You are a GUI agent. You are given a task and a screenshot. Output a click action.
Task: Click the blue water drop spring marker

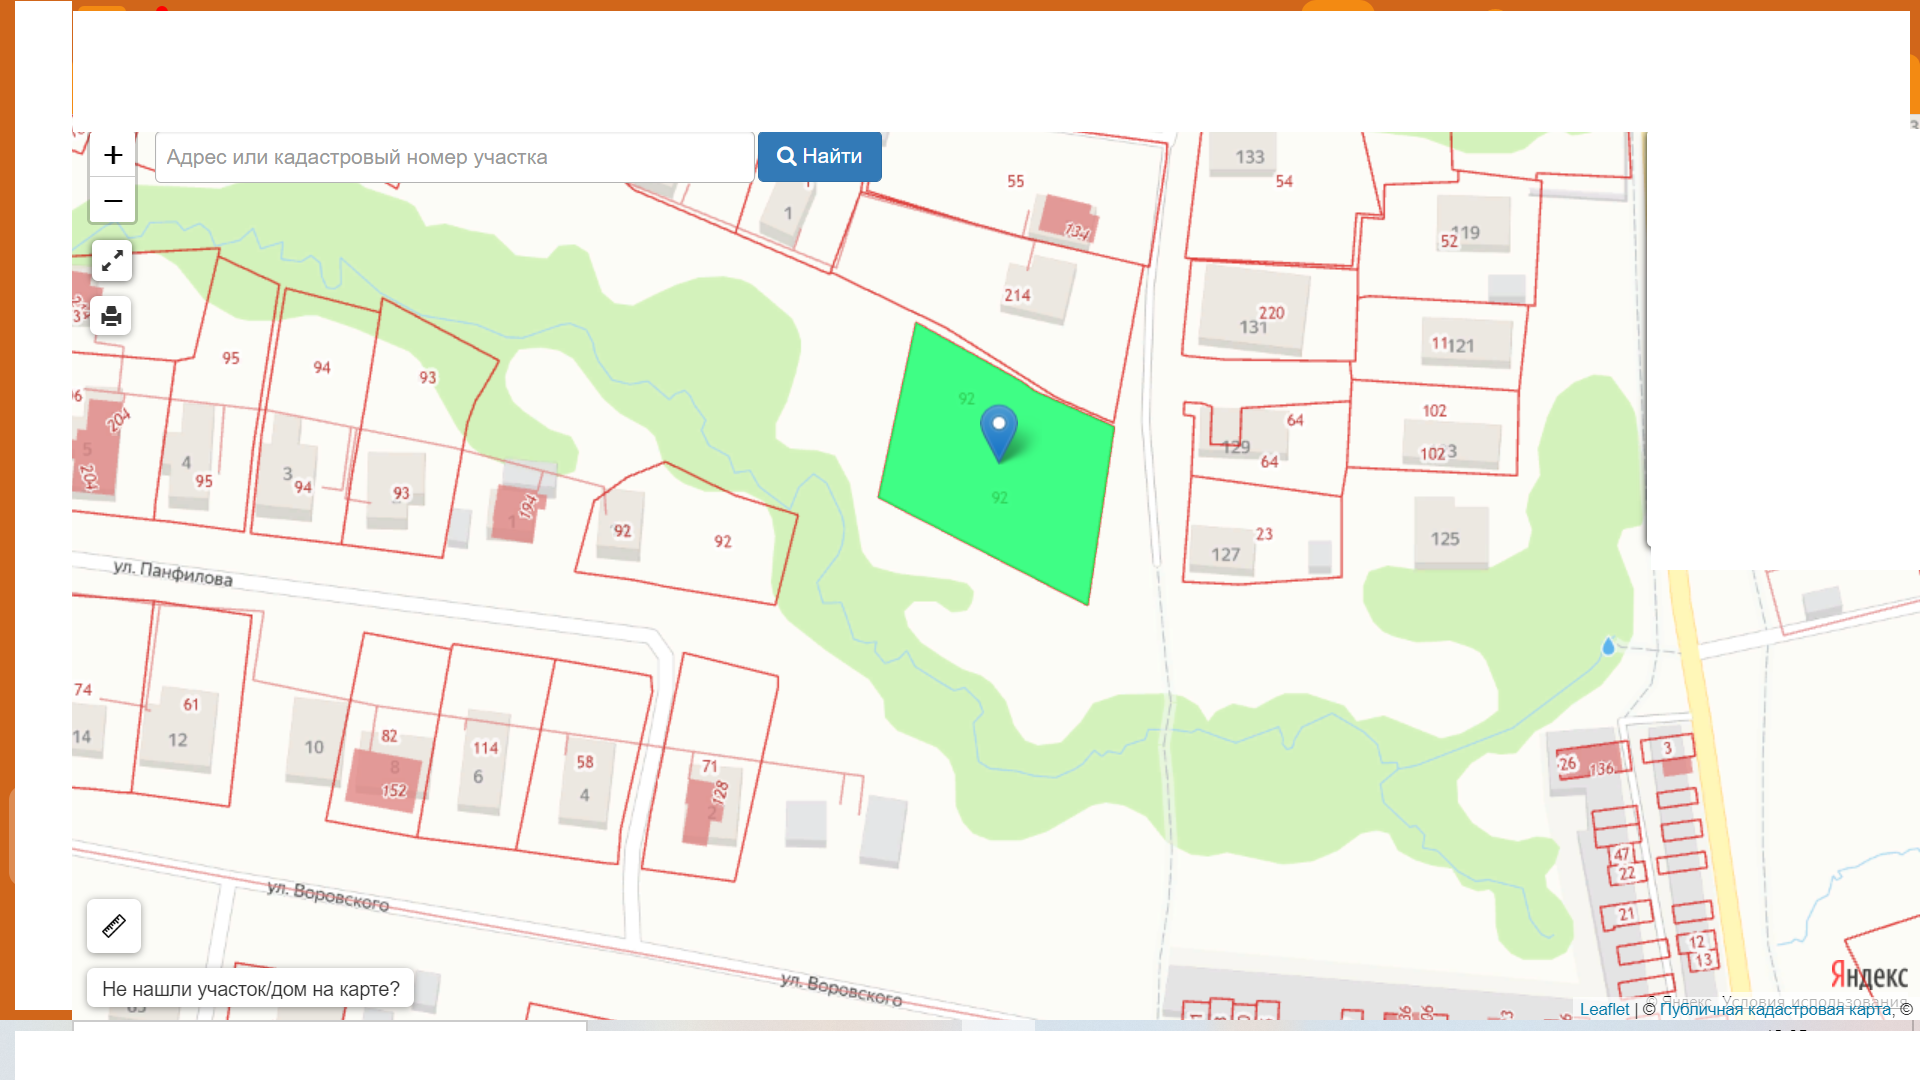pos(1608,647)
